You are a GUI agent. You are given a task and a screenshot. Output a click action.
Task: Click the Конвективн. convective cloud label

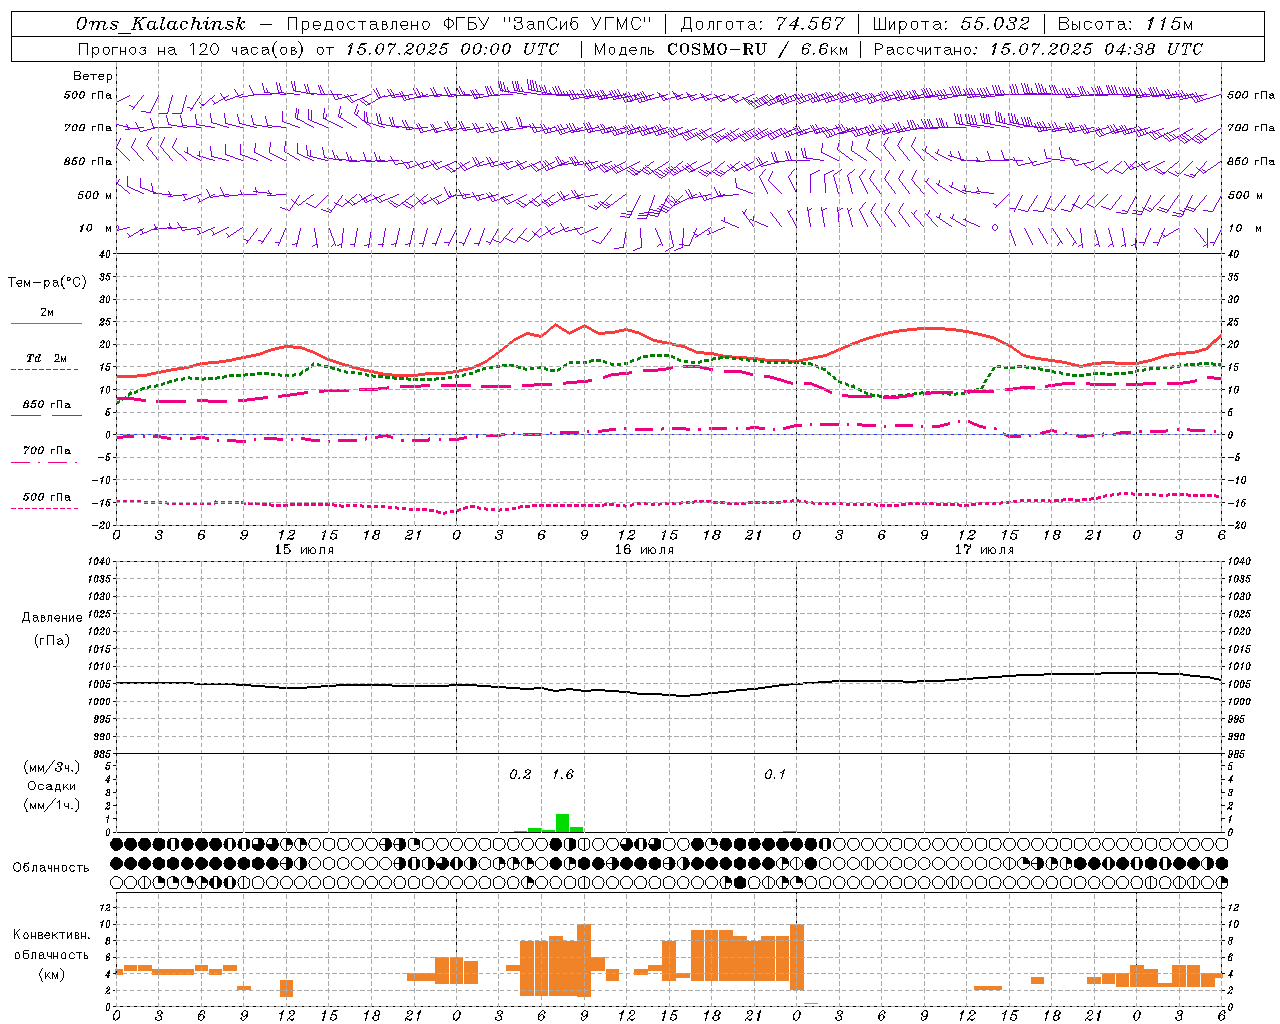51,935
